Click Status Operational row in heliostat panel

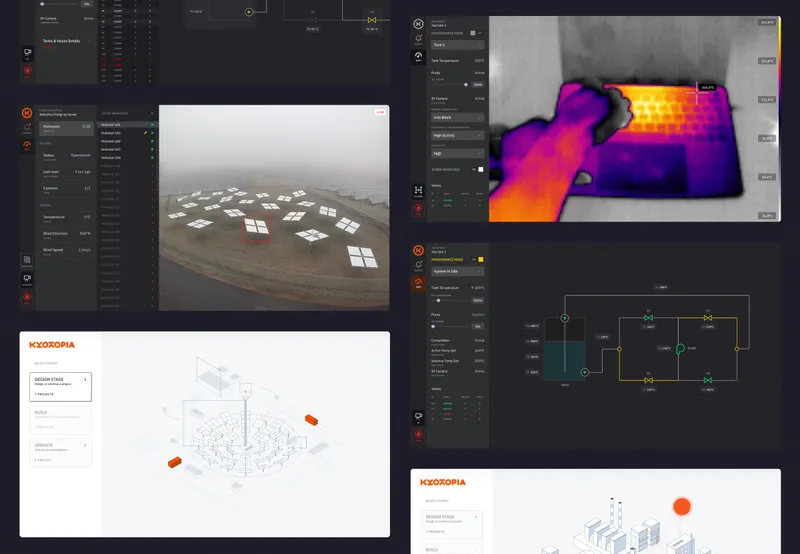[66, 156]
